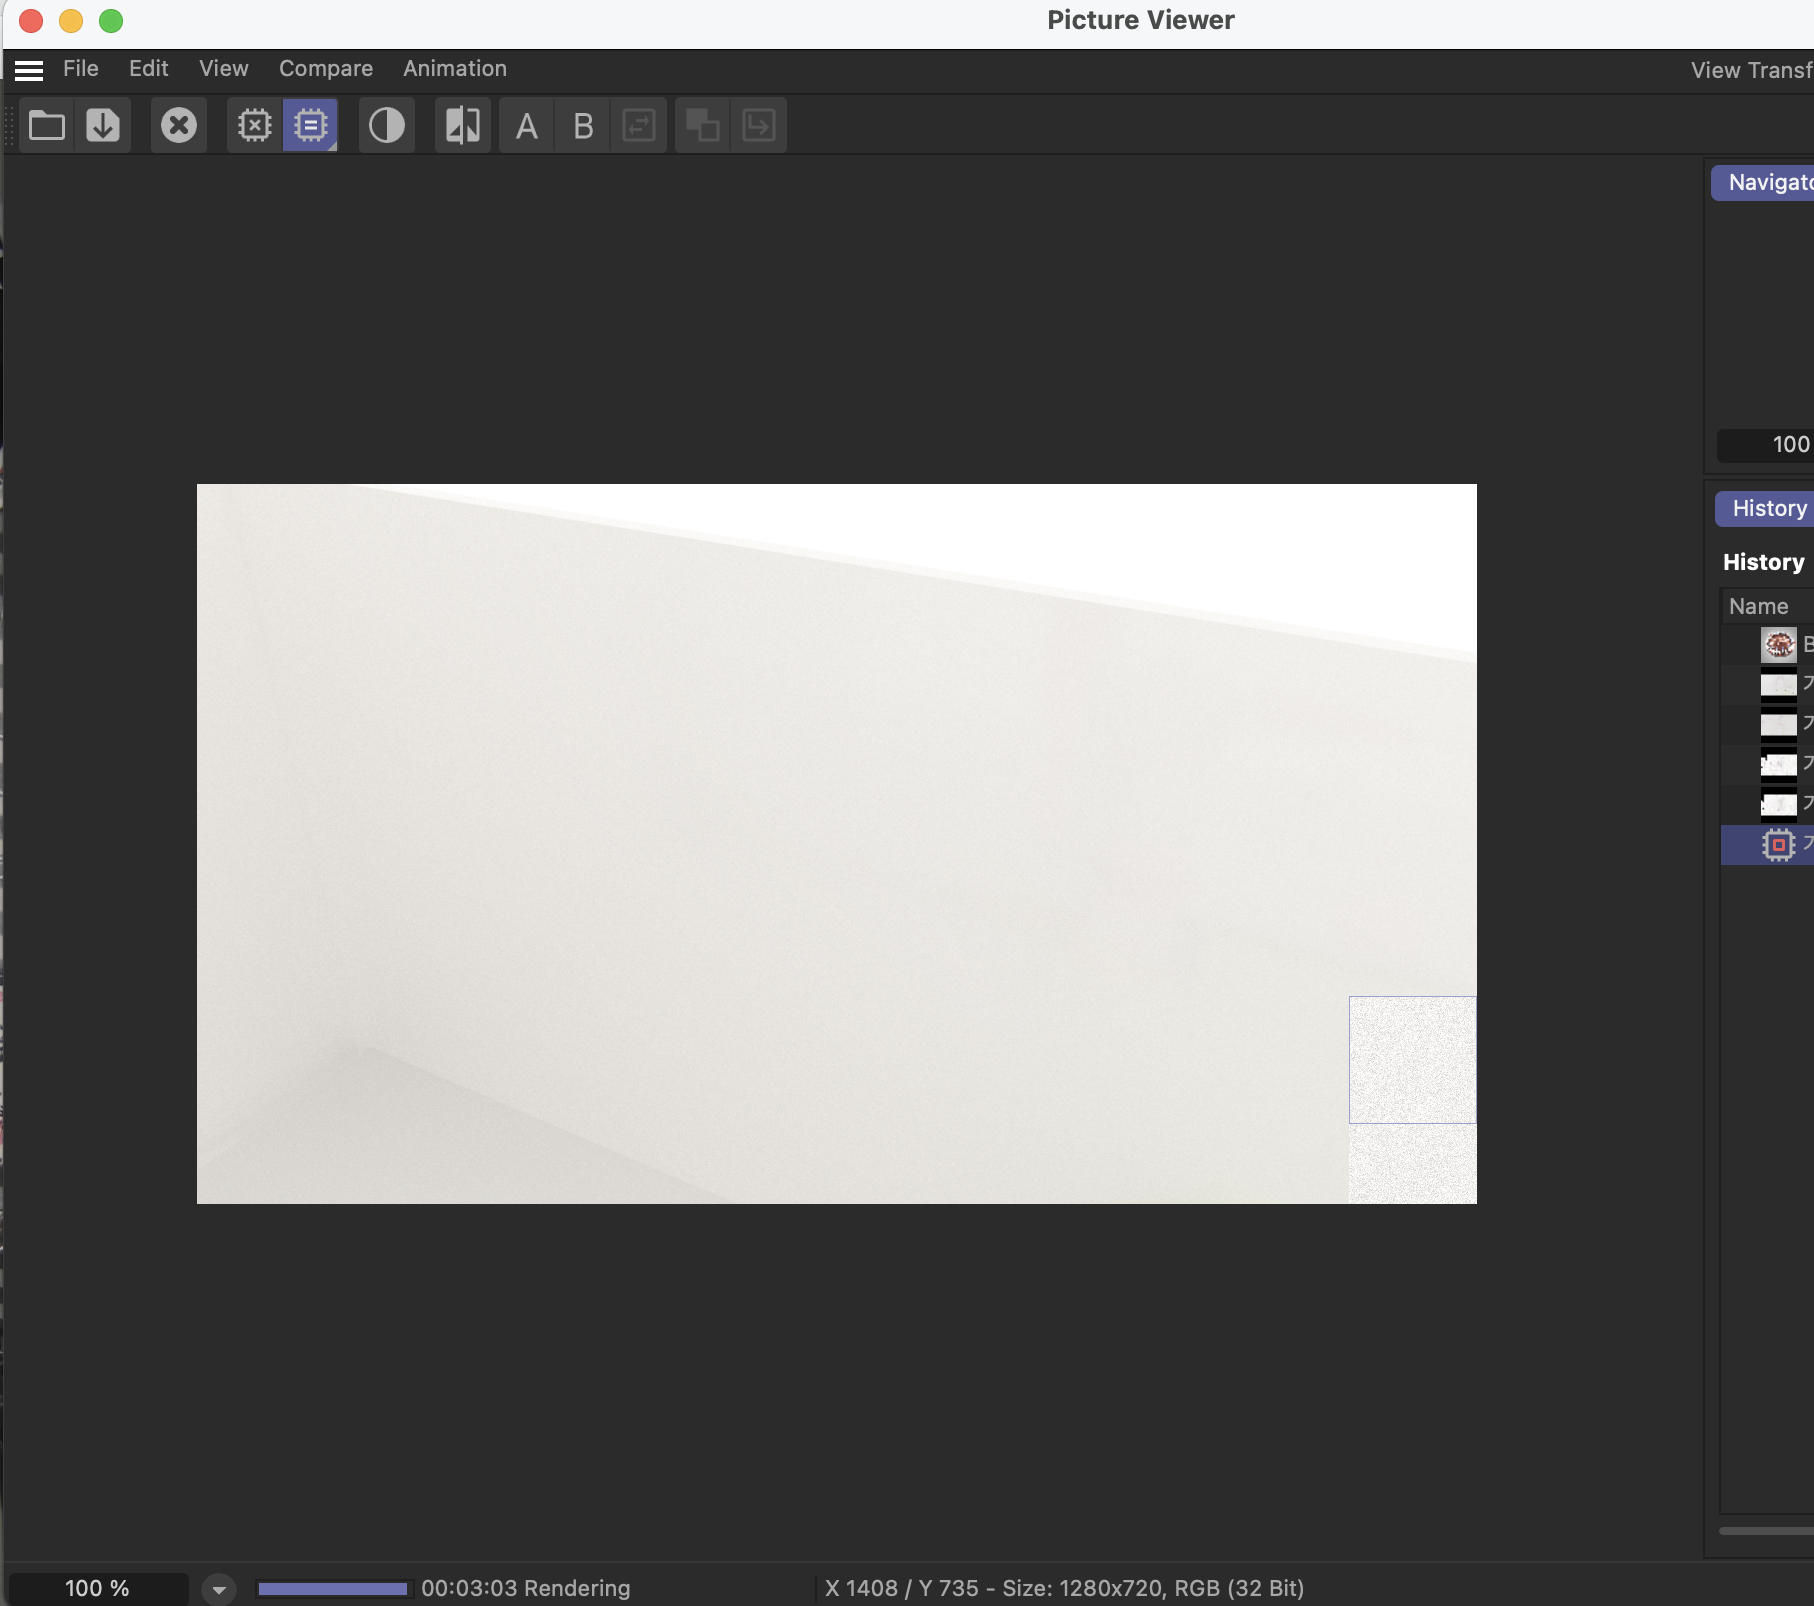This screenshot has height=1606, width=1814.
Task: Click the overlapping squares difference icon
Action: tap(703, 126)
